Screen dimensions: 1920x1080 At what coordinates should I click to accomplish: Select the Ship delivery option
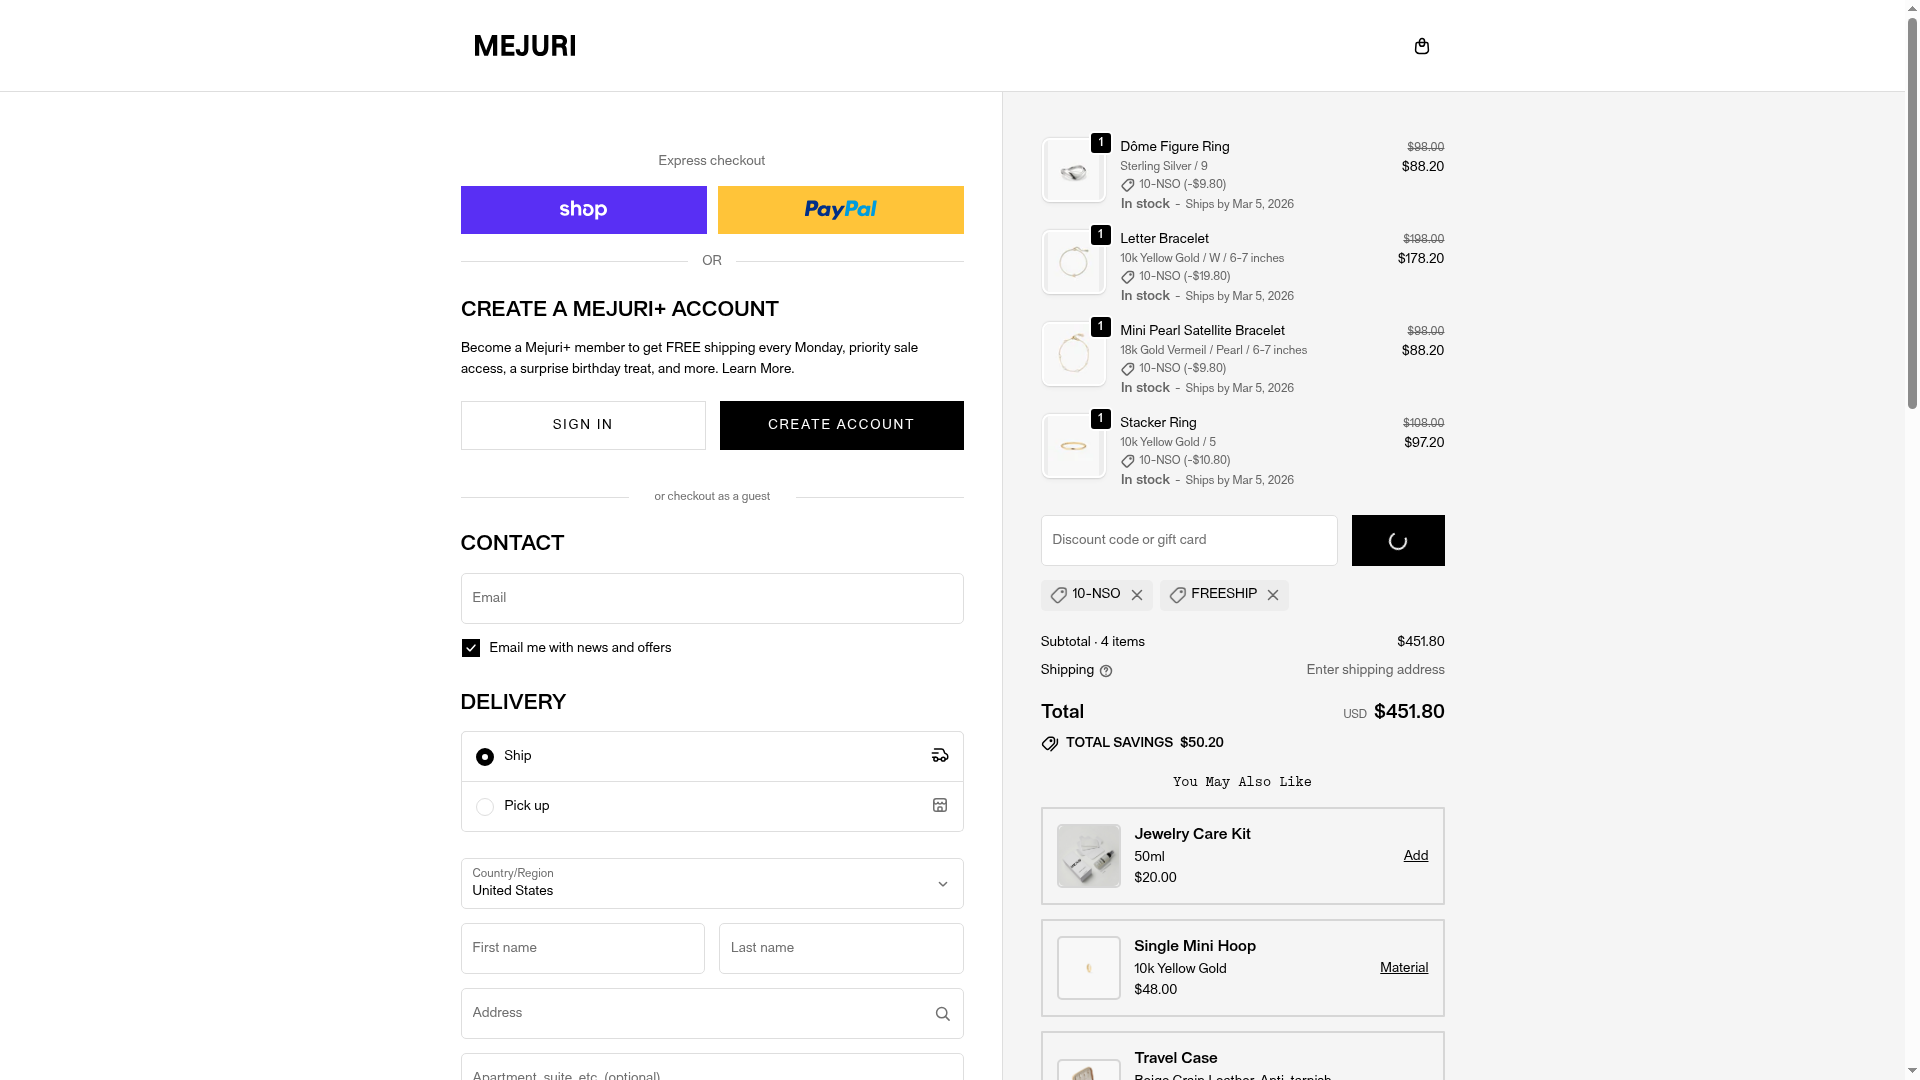coord(485,757)
